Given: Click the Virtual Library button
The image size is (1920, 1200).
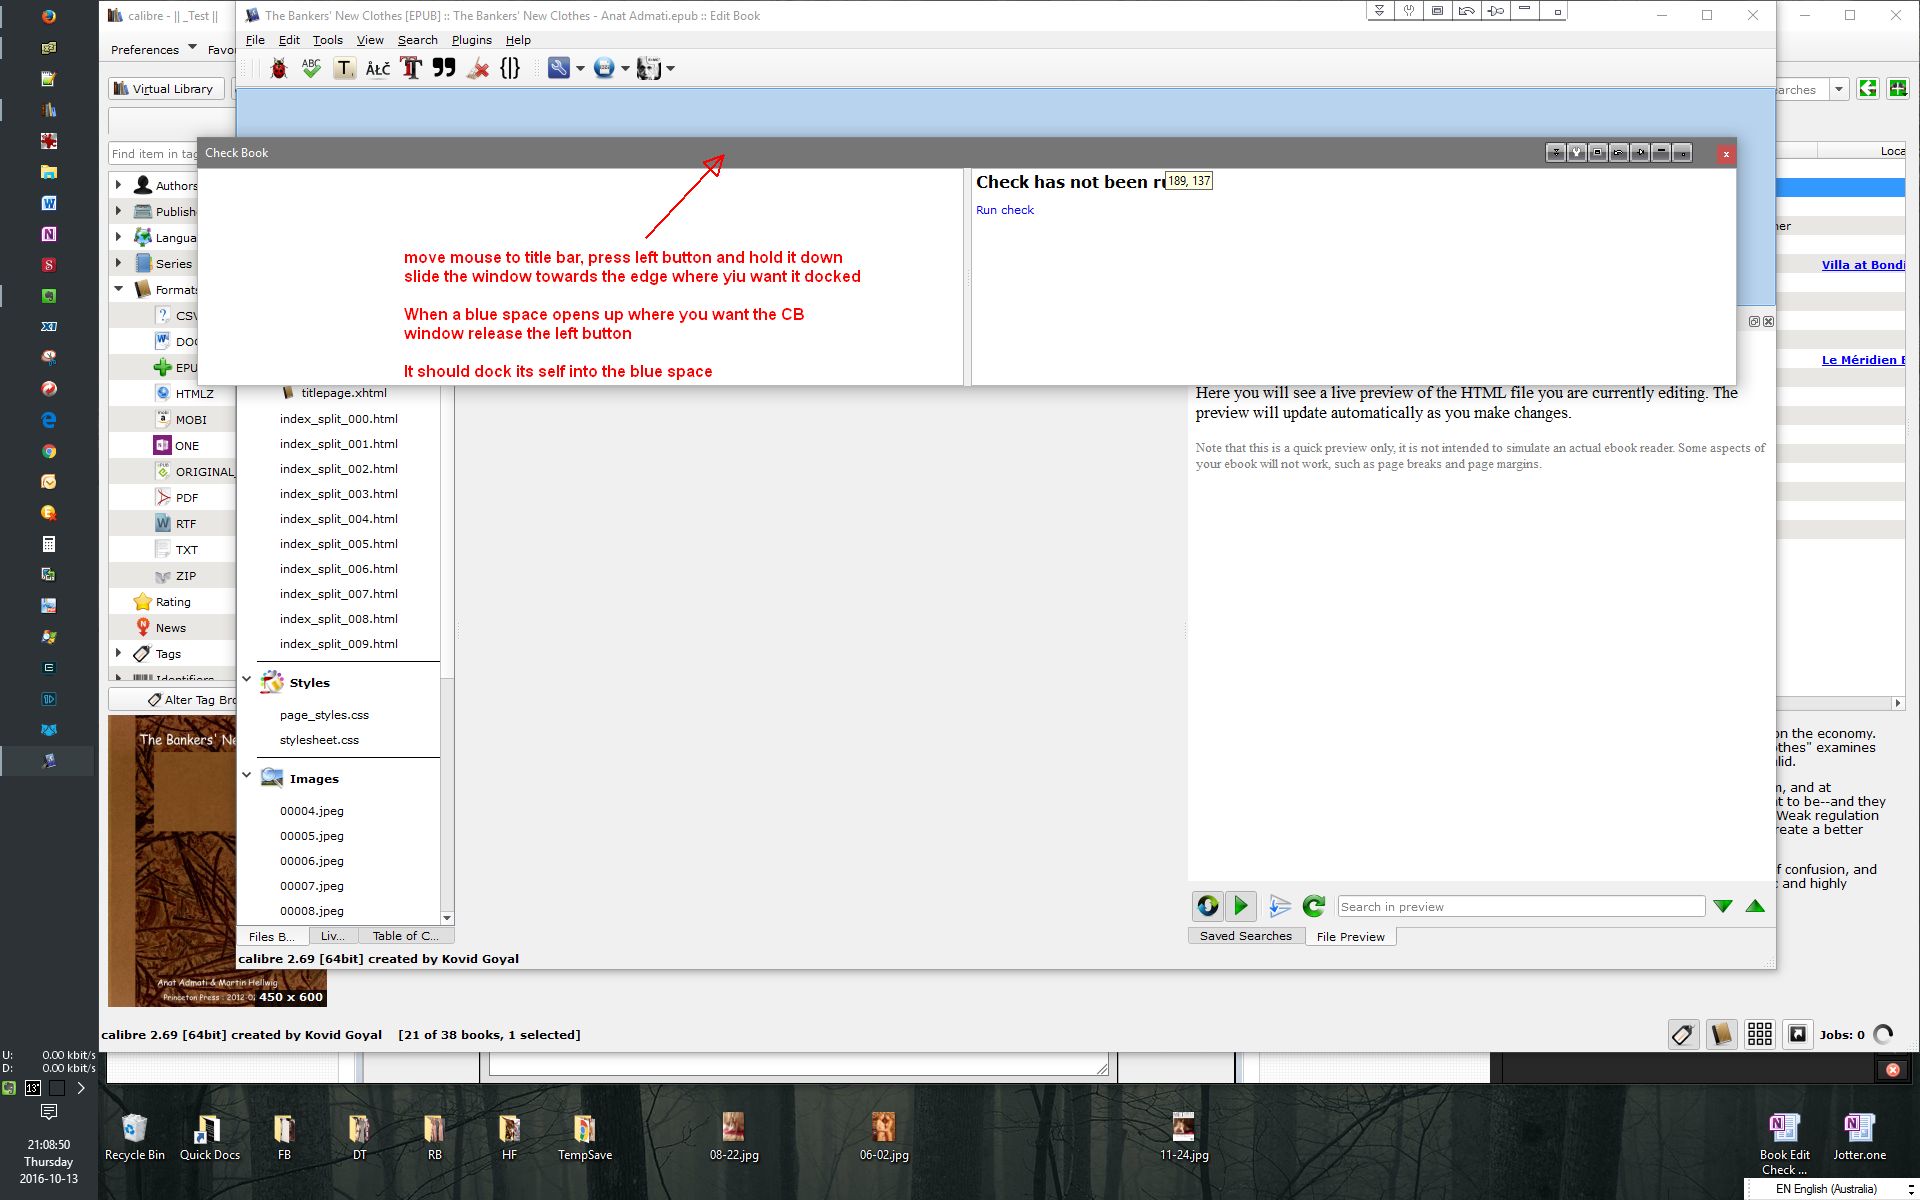Looking at the screenshot, I should pyautogui.click(x=164, y=89).
